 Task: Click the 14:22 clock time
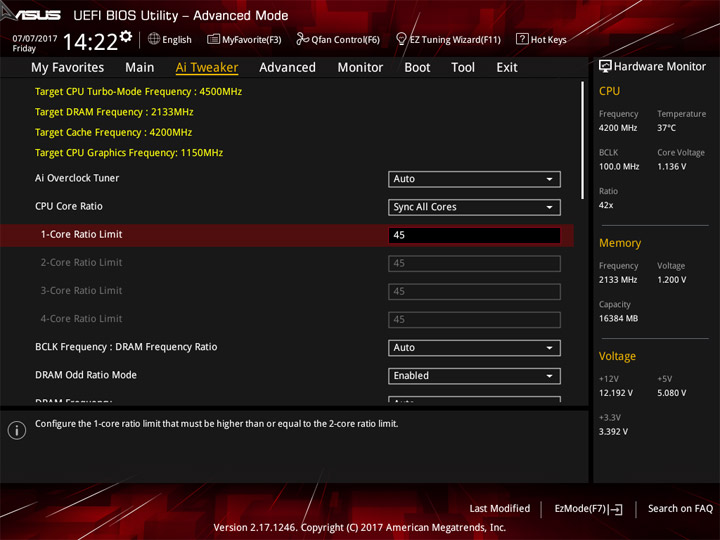pyautogui.click(x=90, y=42)
